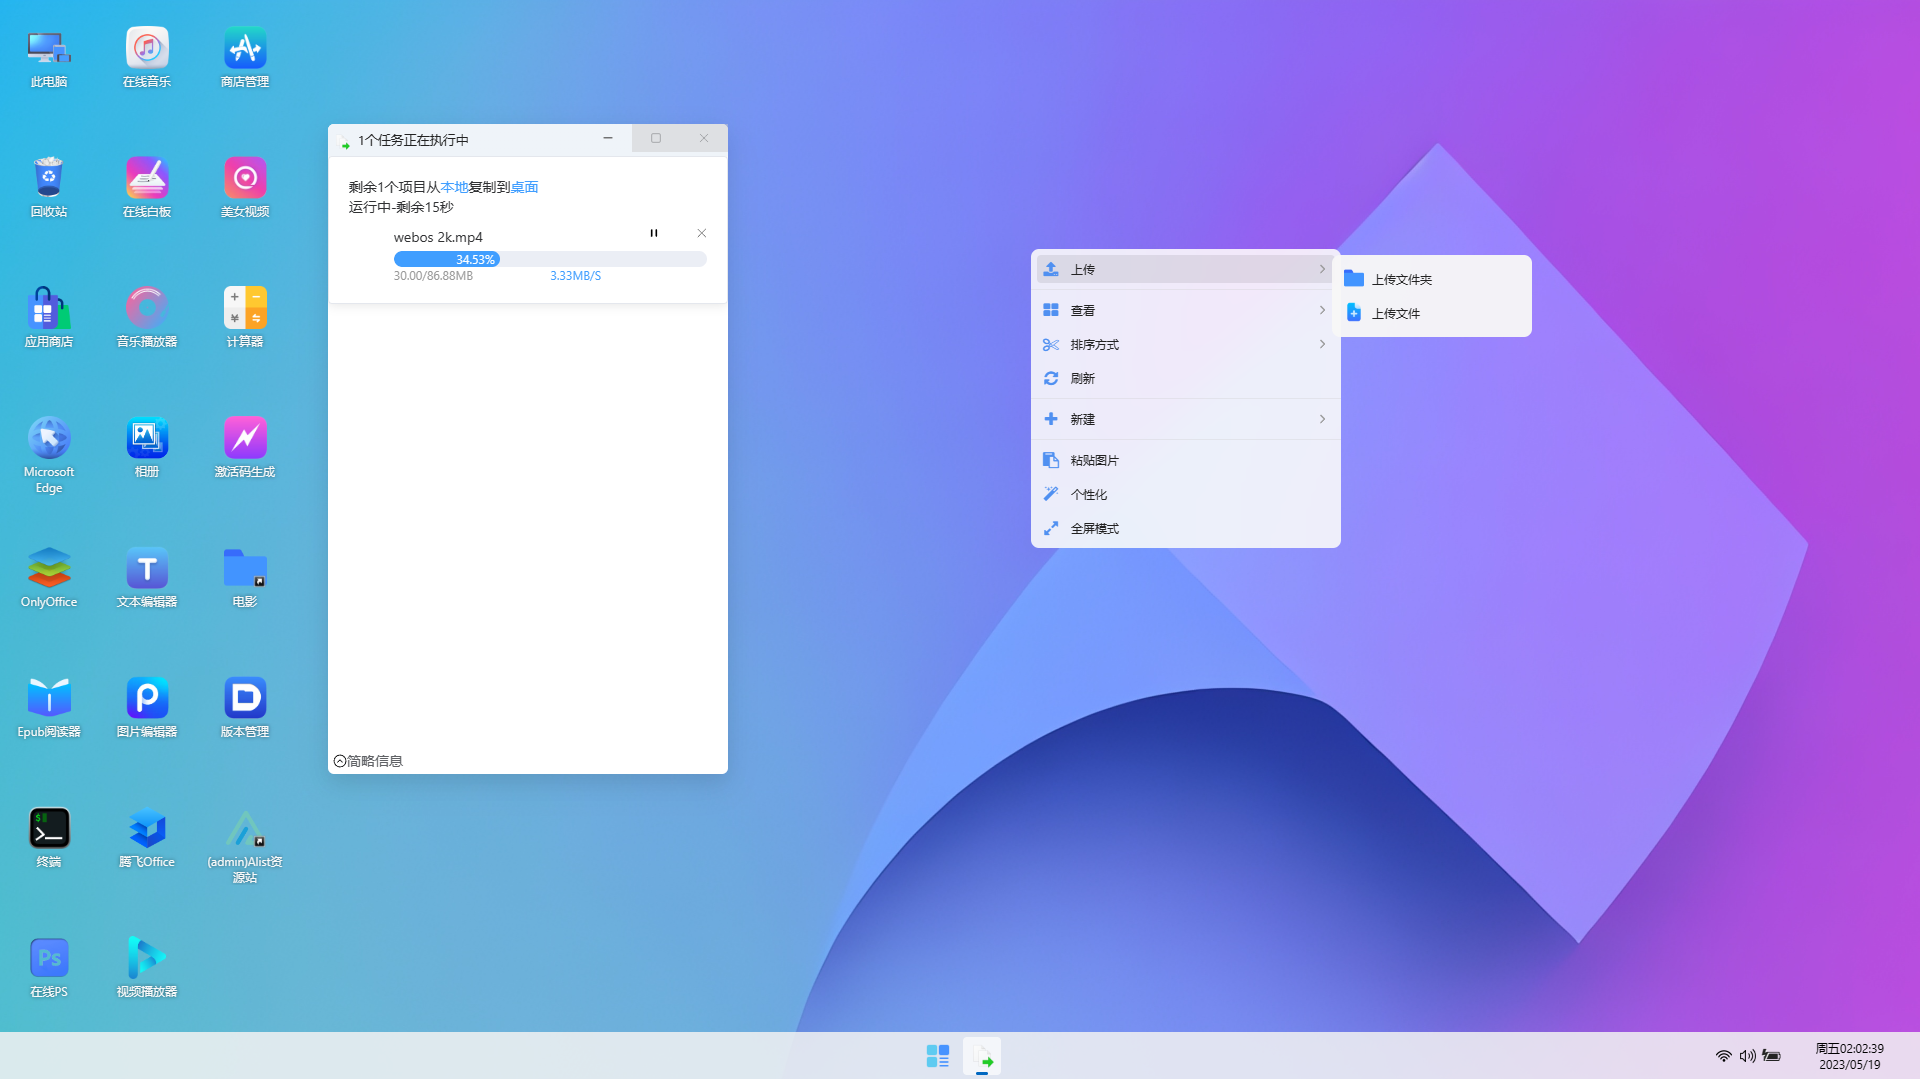
Task: Expand the 查看 submenu
Action: click(1185, 310)
